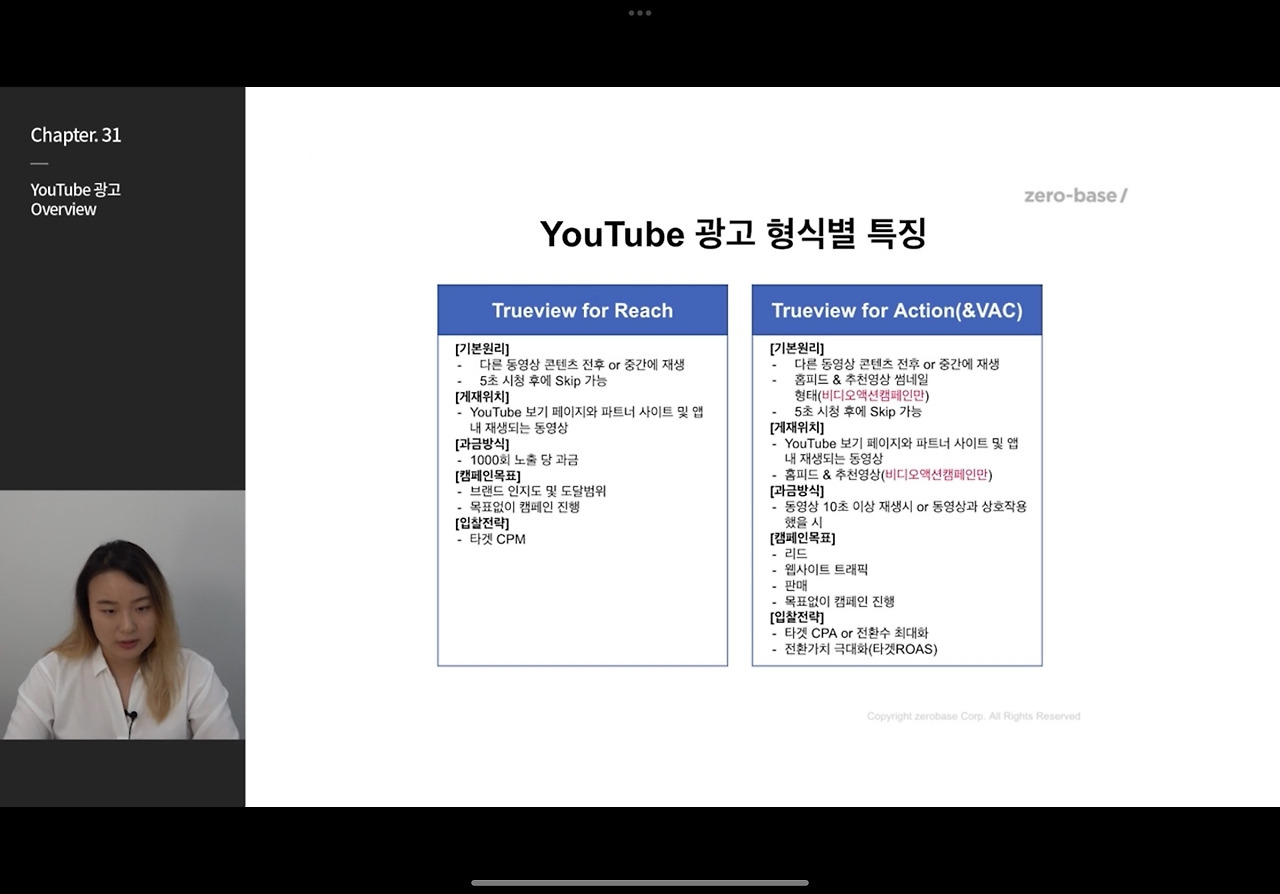Click "[입찰전략]" in the Trueview for Reach box
Screen dimensions: 1280x894
click(482, 523)
